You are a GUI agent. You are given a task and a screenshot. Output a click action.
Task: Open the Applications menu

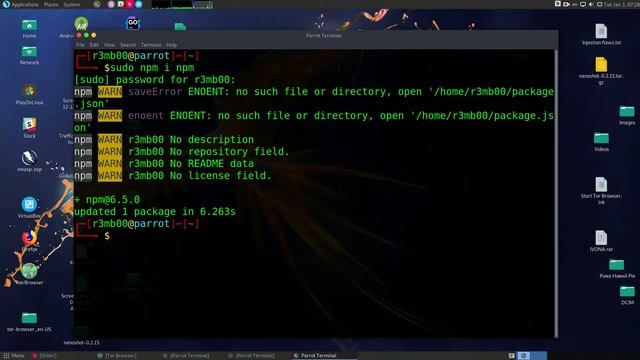tap(25, 4)
